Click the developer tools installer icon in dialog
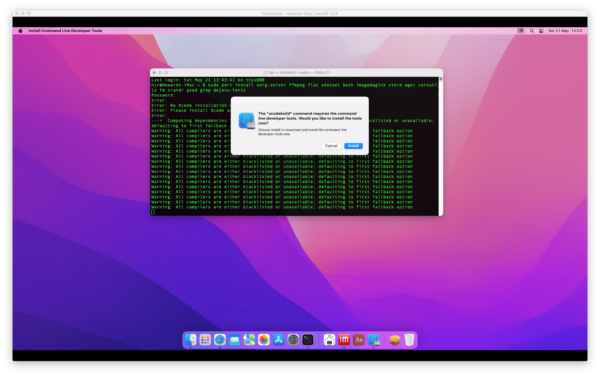This screenshot has height=376, width=600. tap(246, 121)
